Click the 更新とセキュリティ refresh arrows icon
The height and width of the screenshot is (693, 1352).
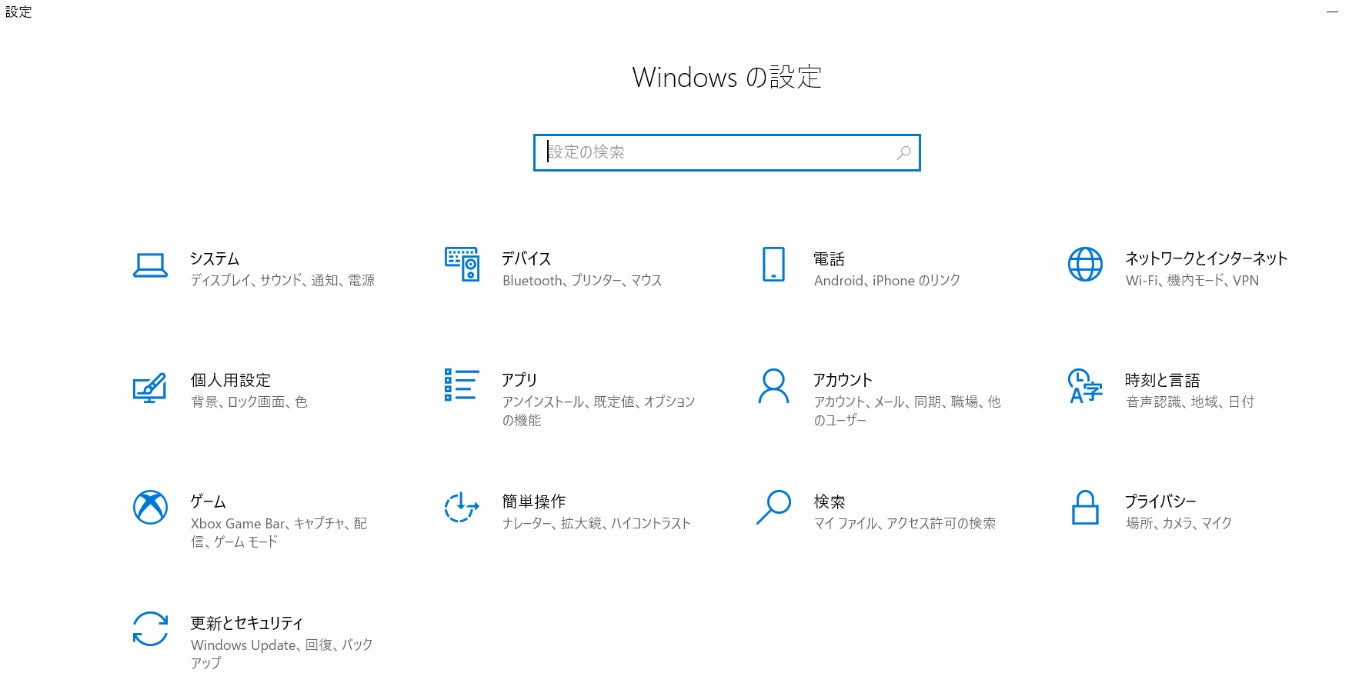150,629
